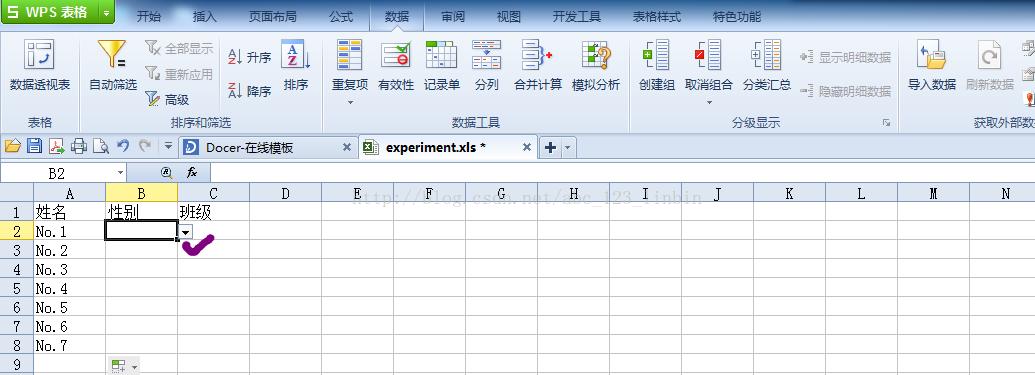1035x375 pixels.
Task: Open the 开发工具 ribbon tab
Action: 577,17
